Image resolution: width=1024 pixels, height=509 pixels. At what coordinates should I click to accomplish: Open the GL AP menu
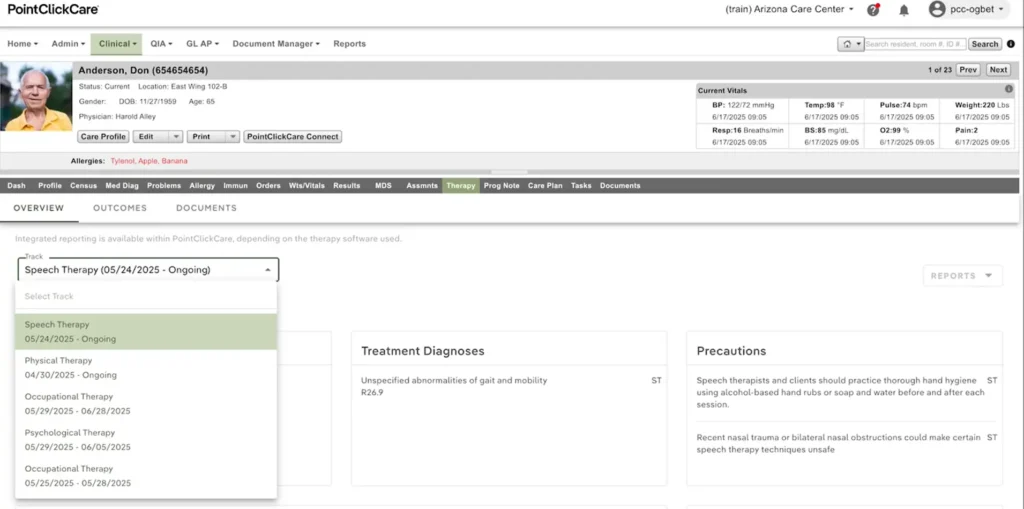[202, 44]
